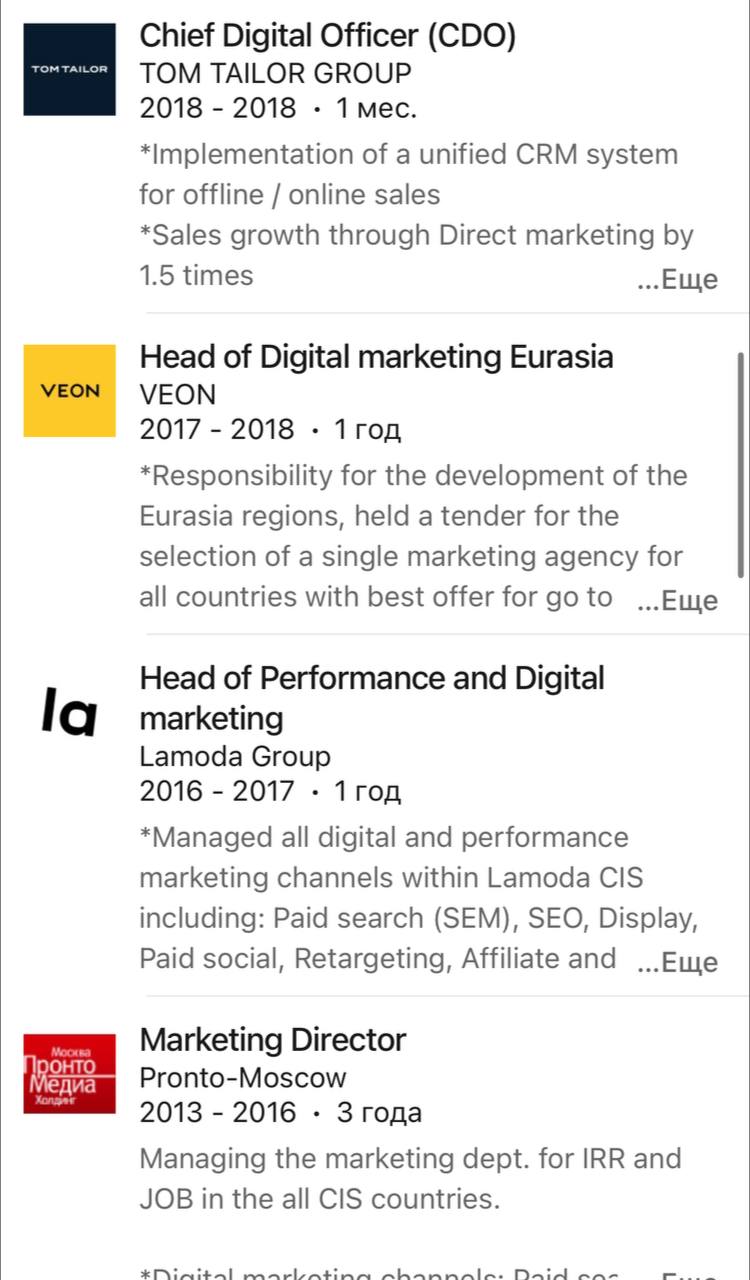
Task: Tap the yellow VEON logo
Action: tap(70, 391)
